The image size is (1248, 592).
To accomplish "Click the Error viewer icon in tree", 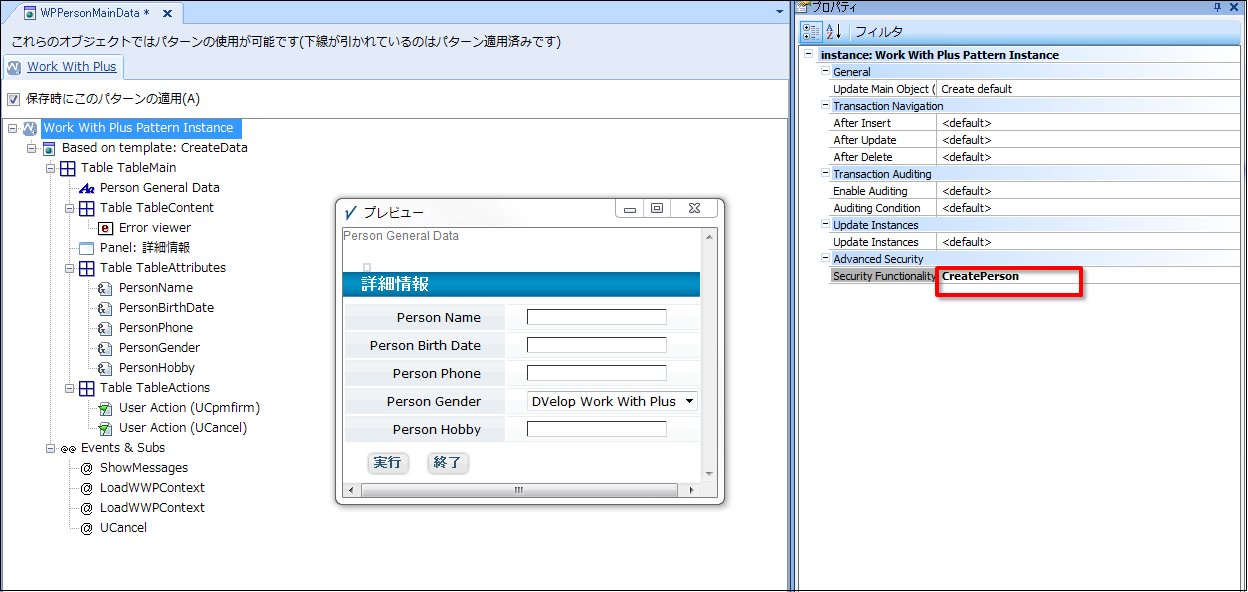I will click(106, 228).
